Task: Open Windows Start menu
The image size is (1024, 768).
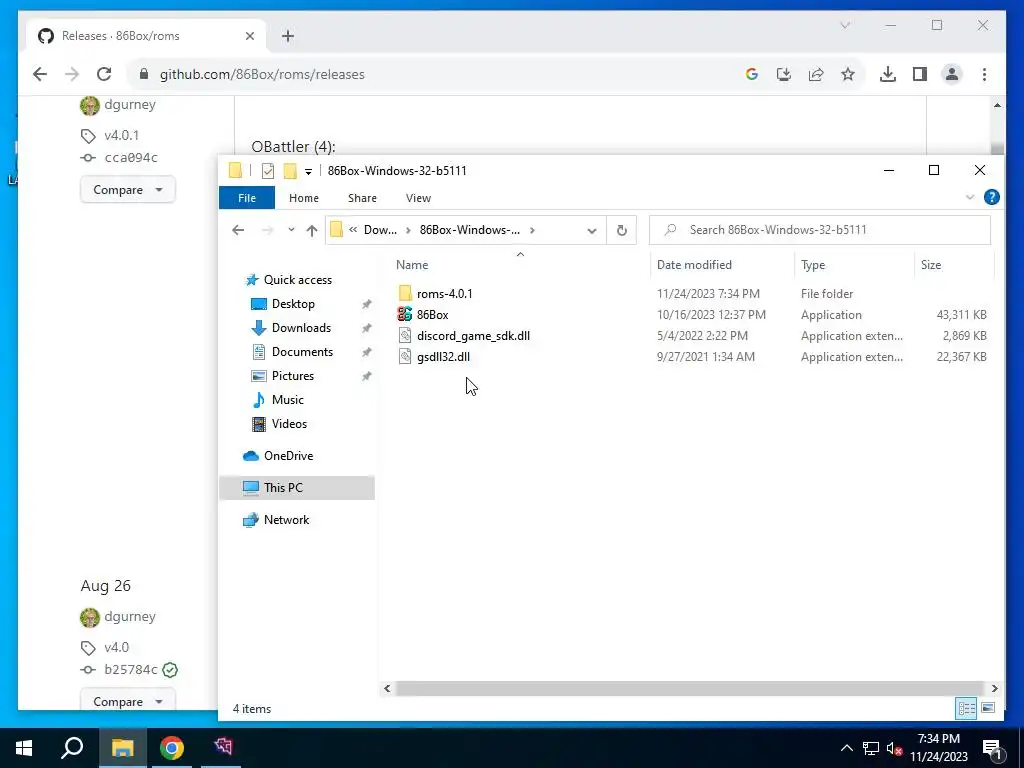Action: [x=24, y=748]
